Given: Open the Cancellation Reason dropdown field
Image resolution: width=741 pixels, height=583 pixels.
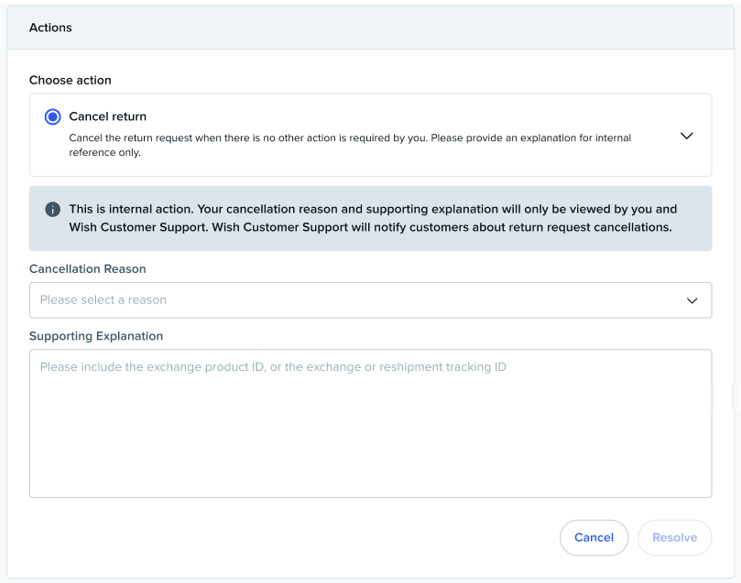Looking at the screenshot, I should [x=370, y=300].
